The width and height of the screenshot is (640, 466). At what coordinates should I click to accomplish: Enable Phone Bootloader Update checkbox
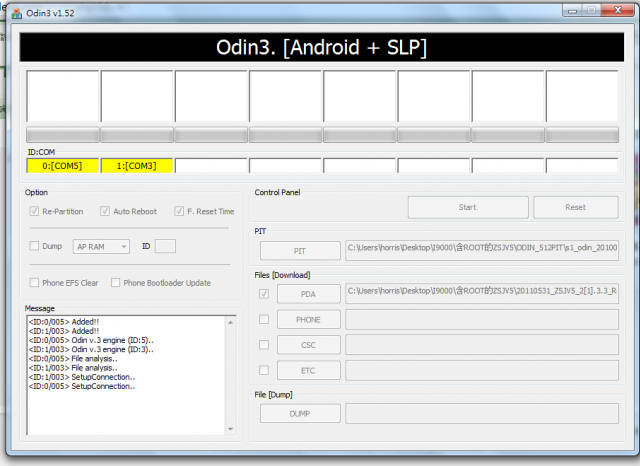[116, 283]
